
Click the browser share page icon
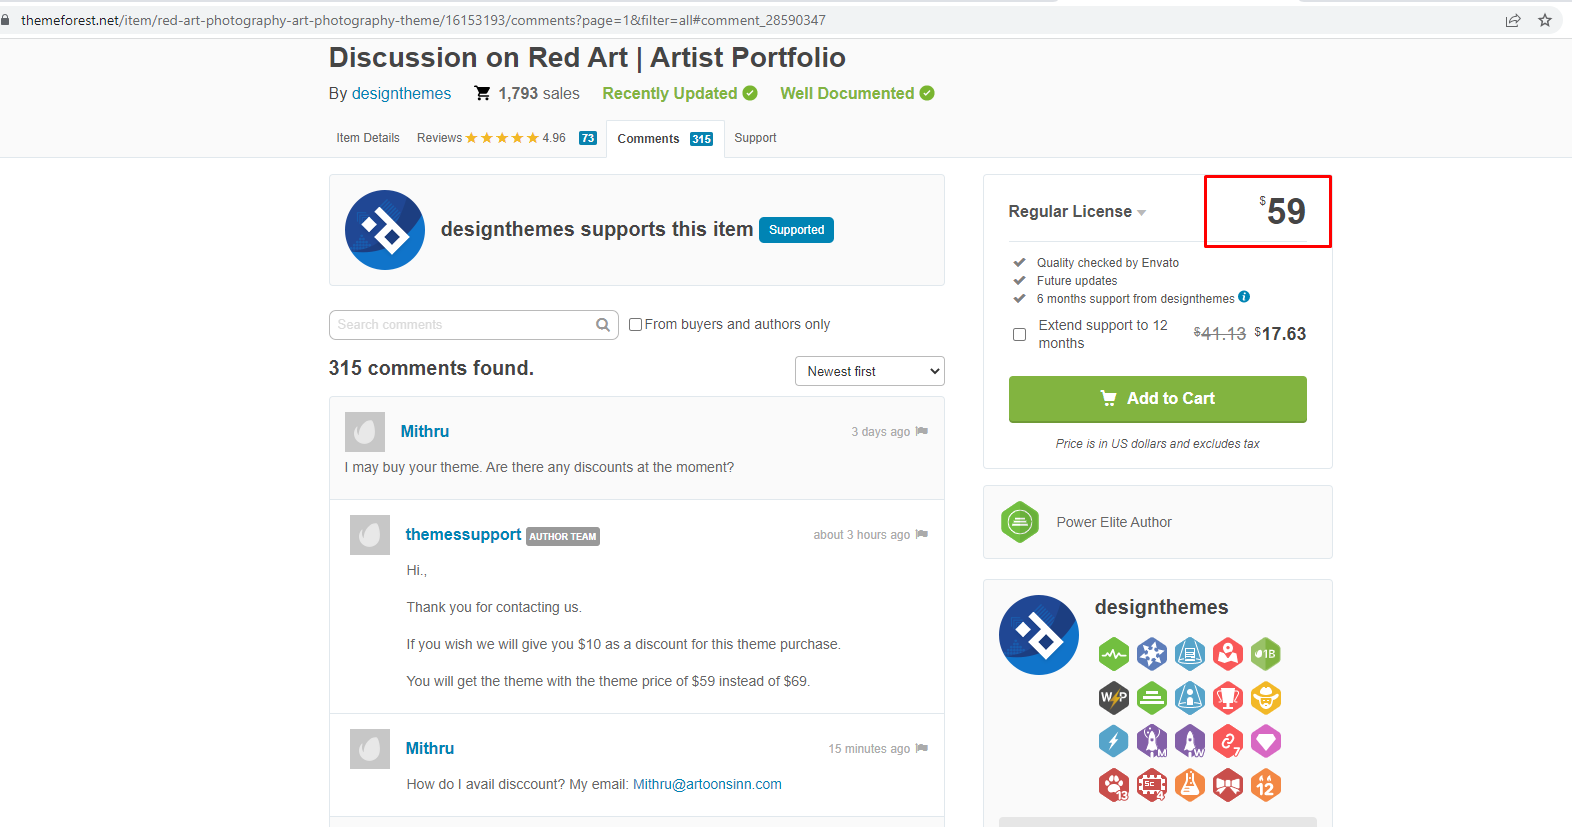click(1513, 20)
